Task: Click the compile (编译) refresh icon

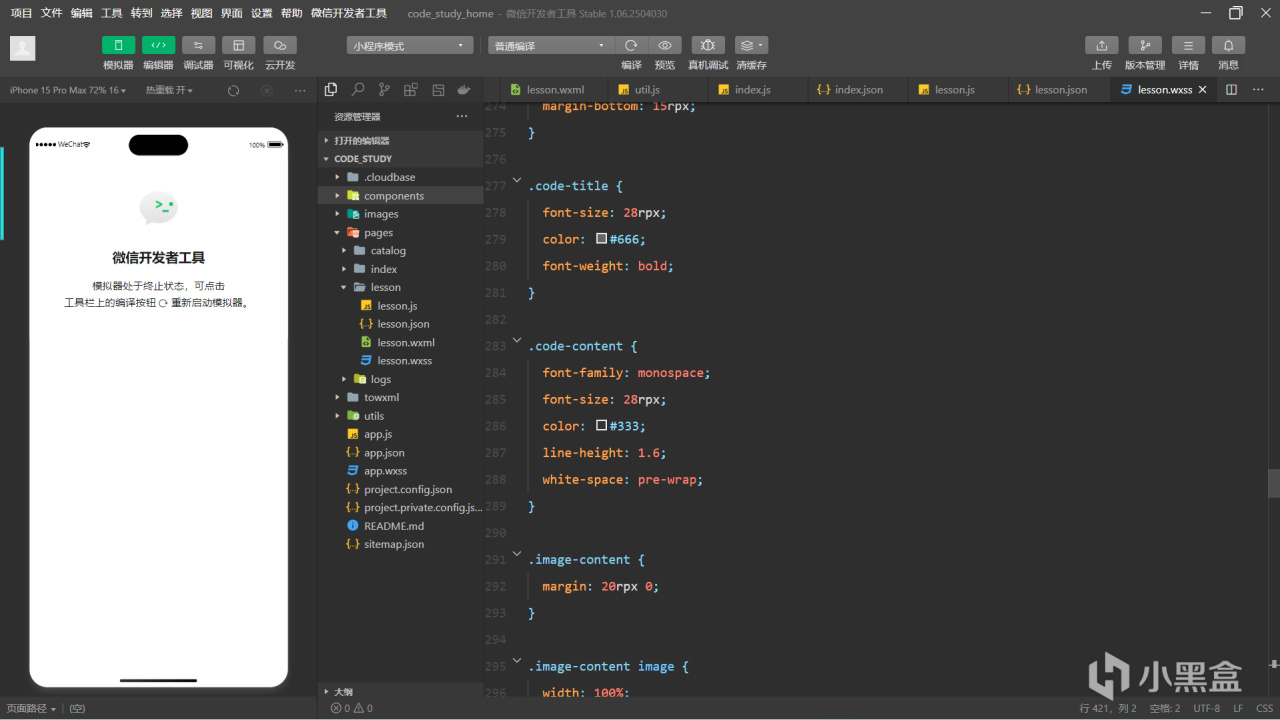Action: (x=631, y=46)
